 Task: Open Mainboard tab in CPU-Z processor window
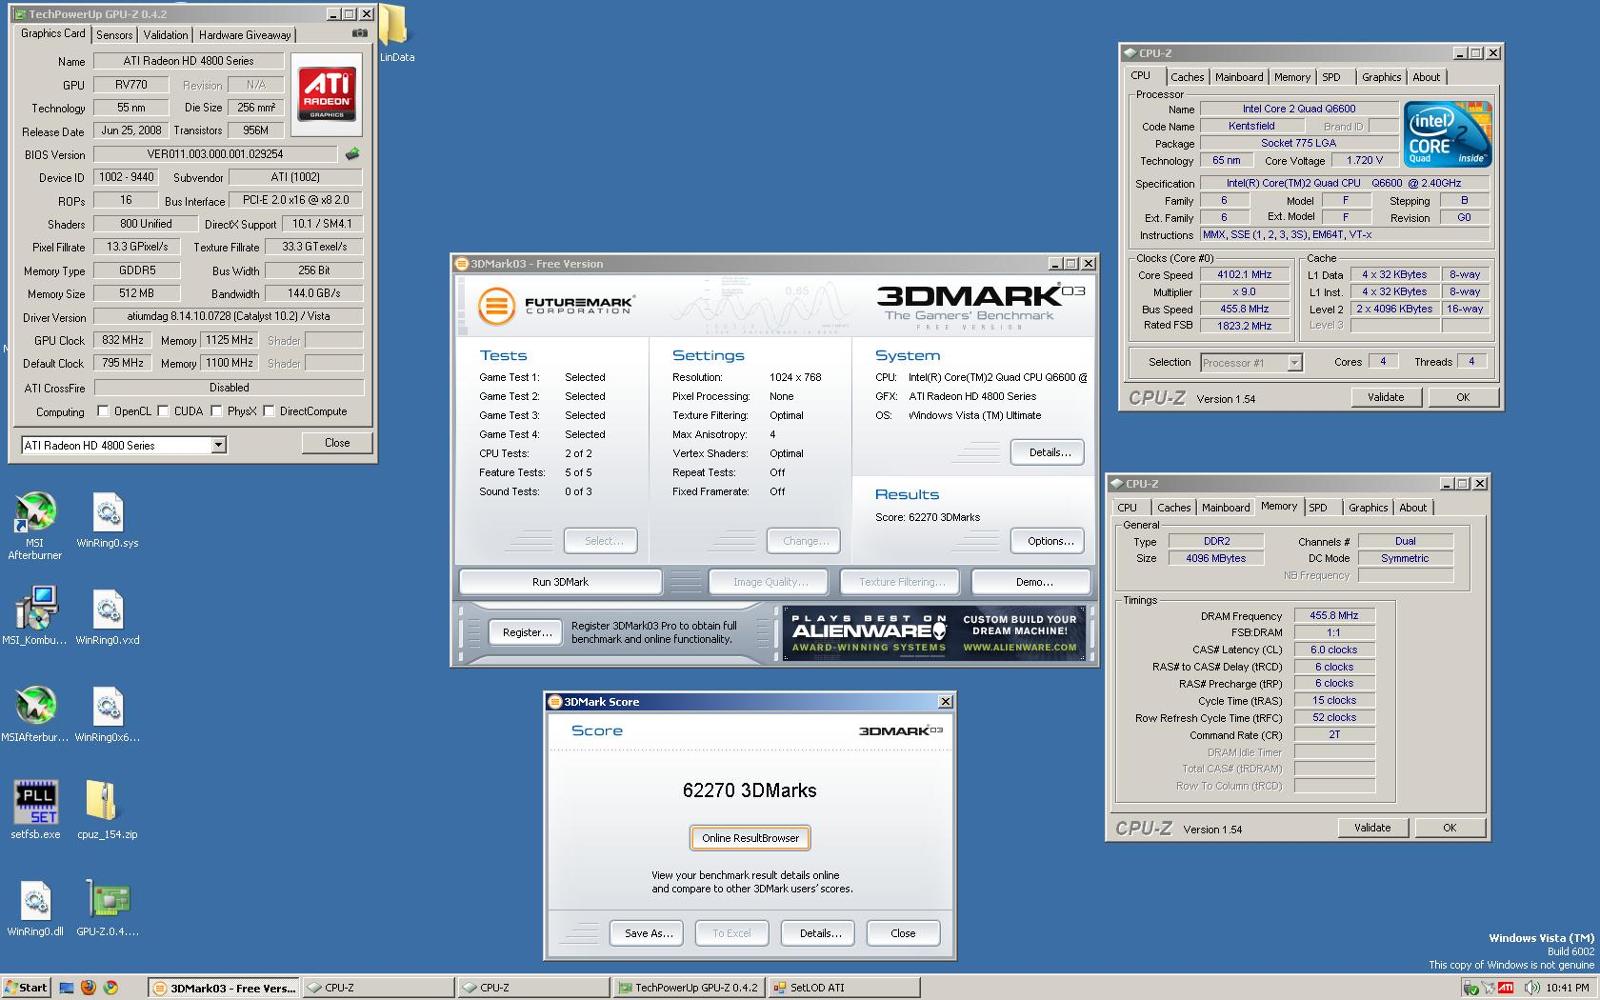click(x=1239, y=77)
